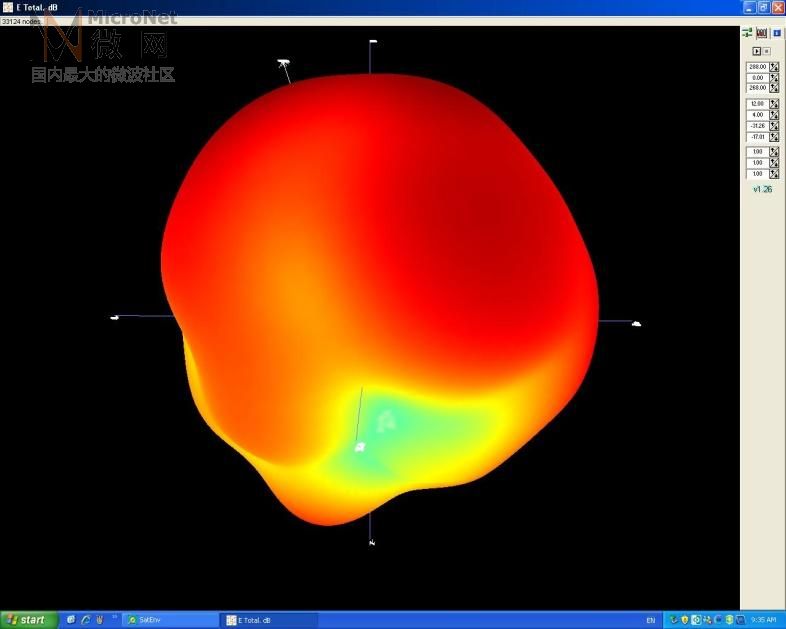Select the 4.00 input field

pos(757,115)
